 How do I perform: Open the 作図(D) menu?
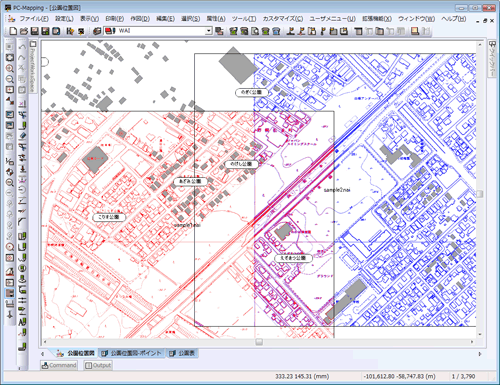point(140,19)
